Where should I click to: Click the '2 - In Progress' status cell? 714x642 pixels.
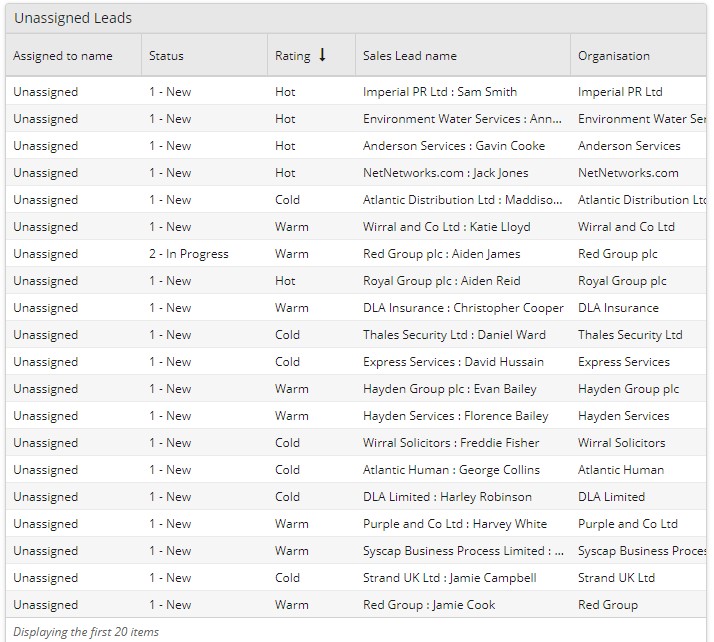tap(189, 254)
